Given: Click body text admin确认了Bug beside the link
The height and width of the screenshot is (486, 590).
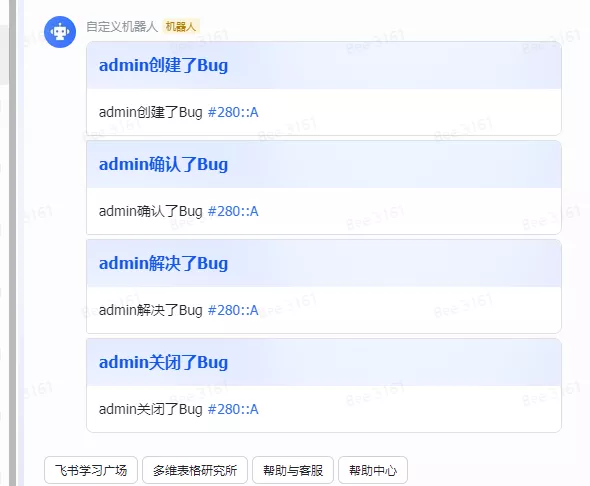Looking at the screenshot, I should (x=151, y=211).
